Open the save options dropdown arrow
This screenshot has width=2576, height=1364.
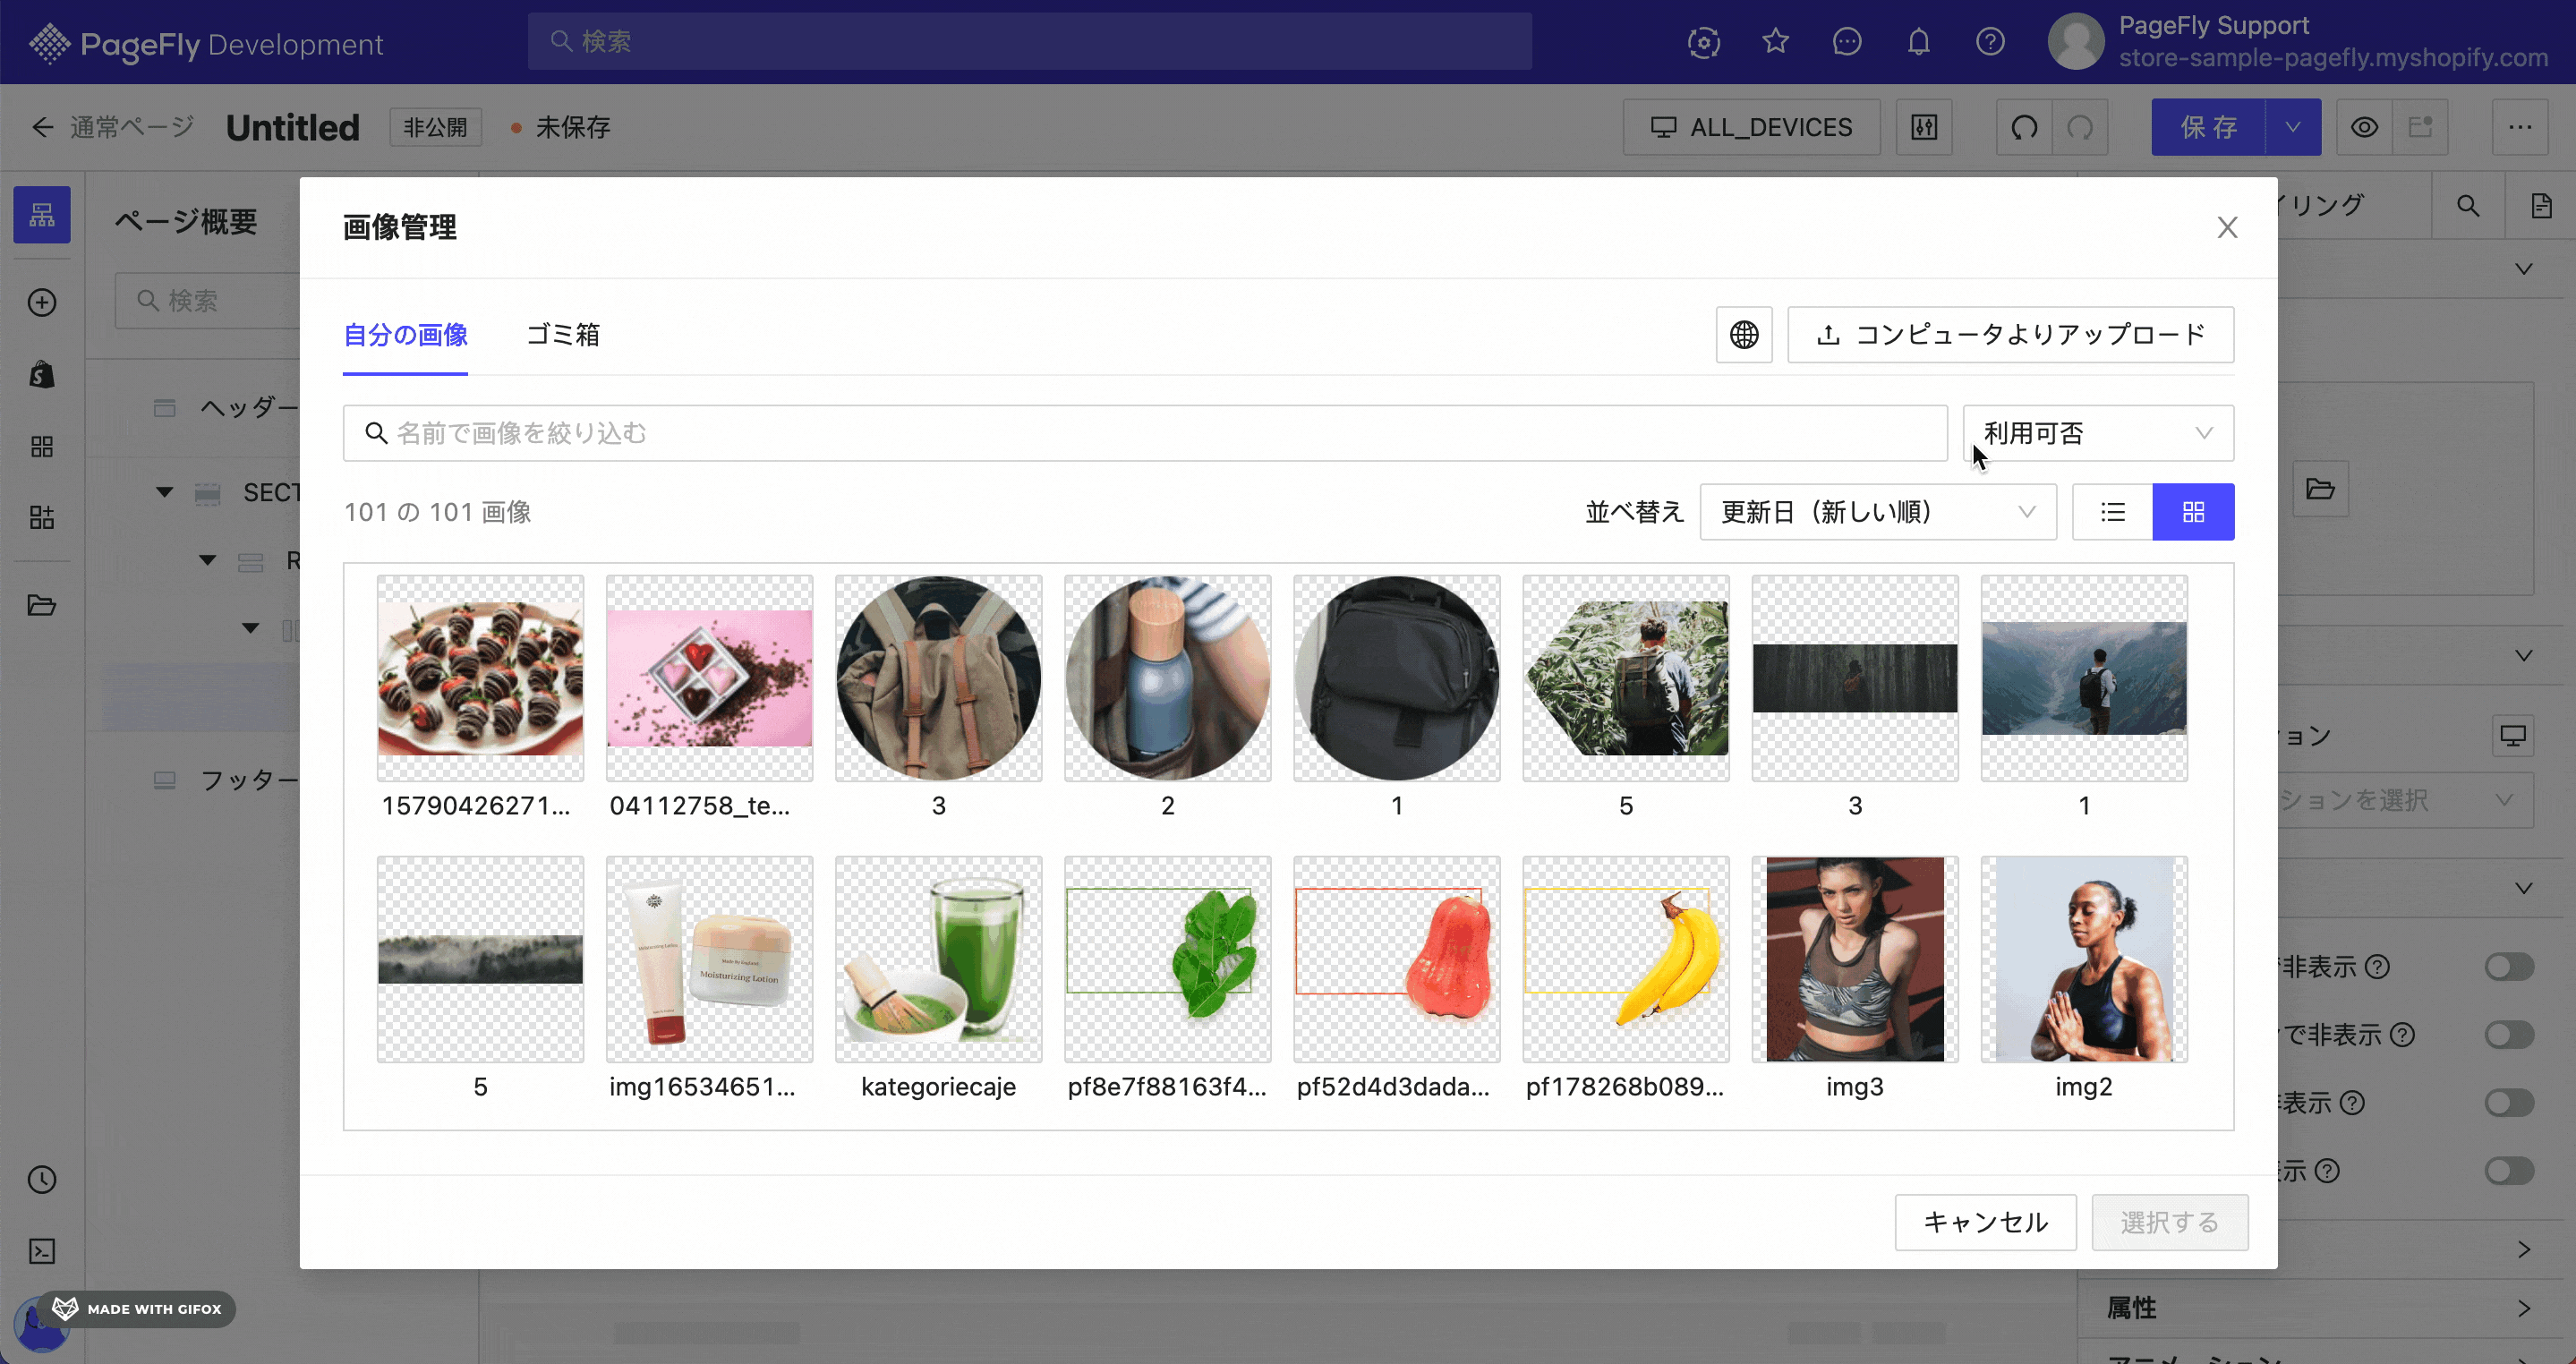tap(2293, 127)
